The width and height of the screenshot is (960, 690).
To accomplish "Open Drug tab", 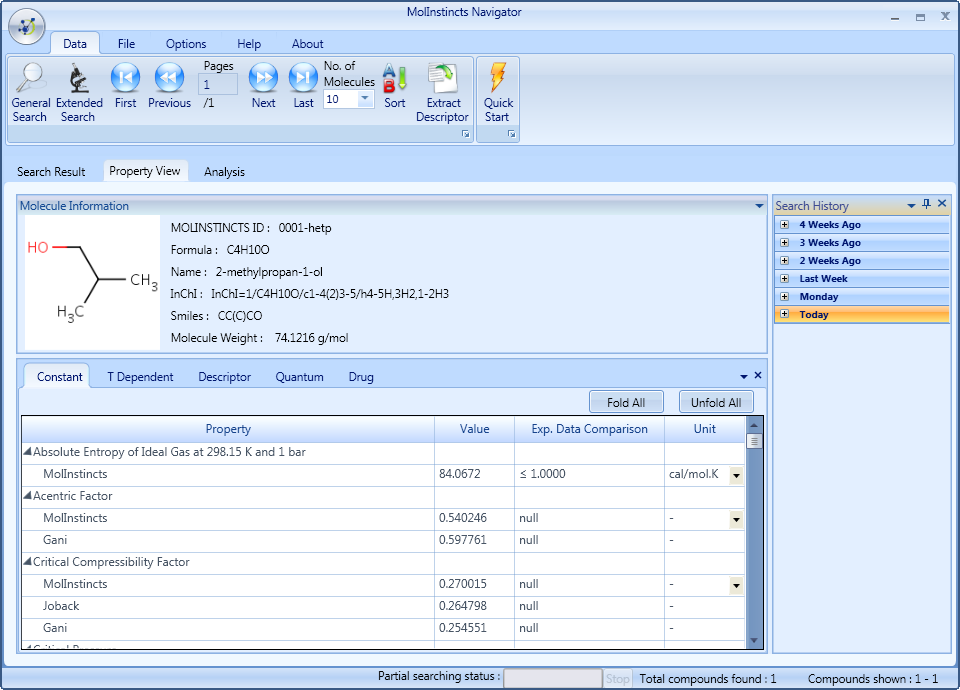I will coord(361,377).
